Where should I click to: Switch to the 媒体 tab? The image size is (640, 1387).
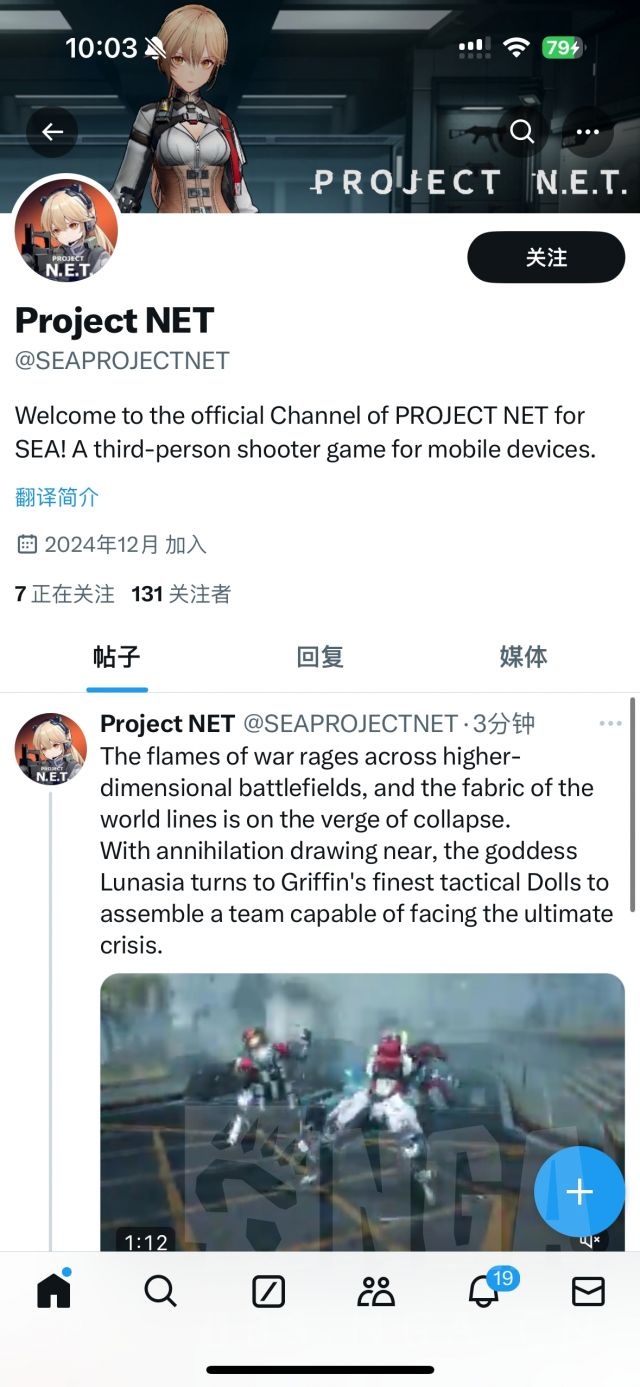[x=522, y=657]
